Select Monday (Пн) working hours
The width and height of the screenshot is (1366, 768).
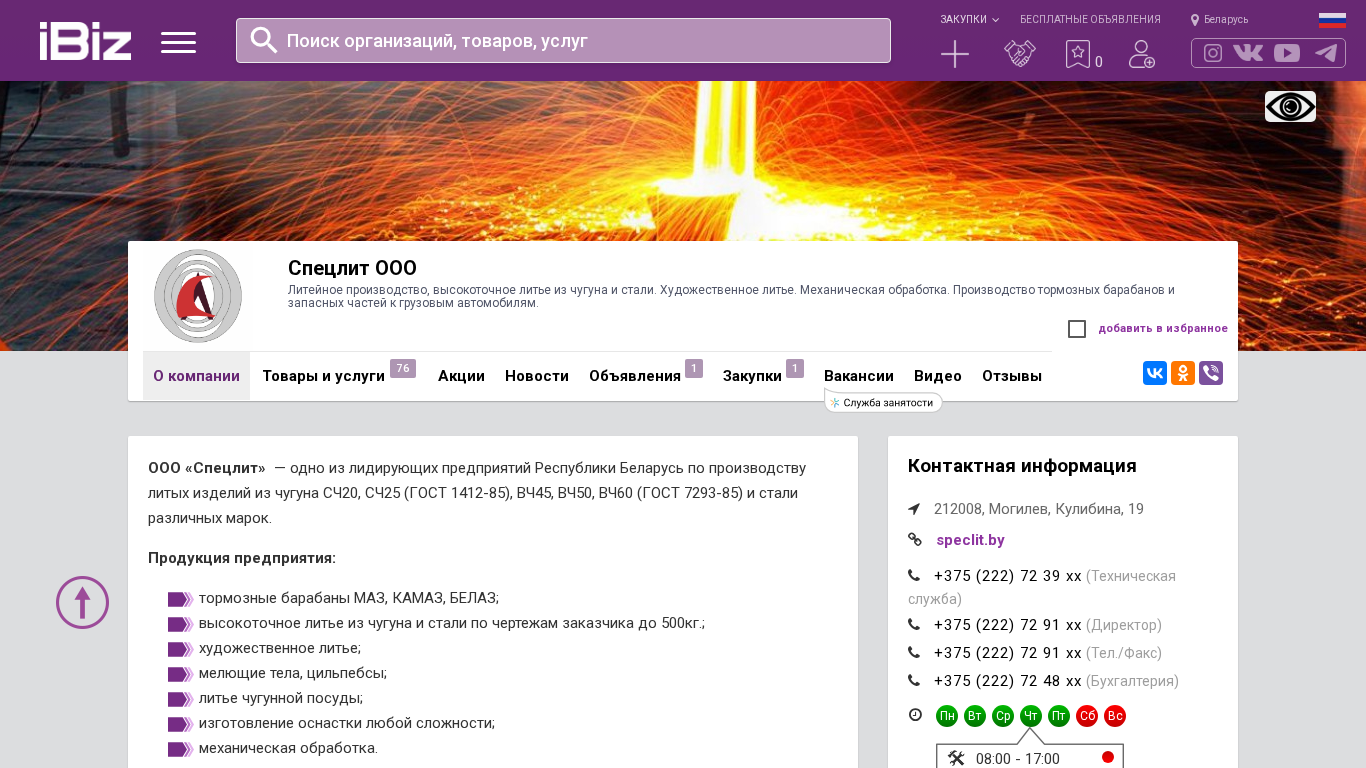pos(947,716)
